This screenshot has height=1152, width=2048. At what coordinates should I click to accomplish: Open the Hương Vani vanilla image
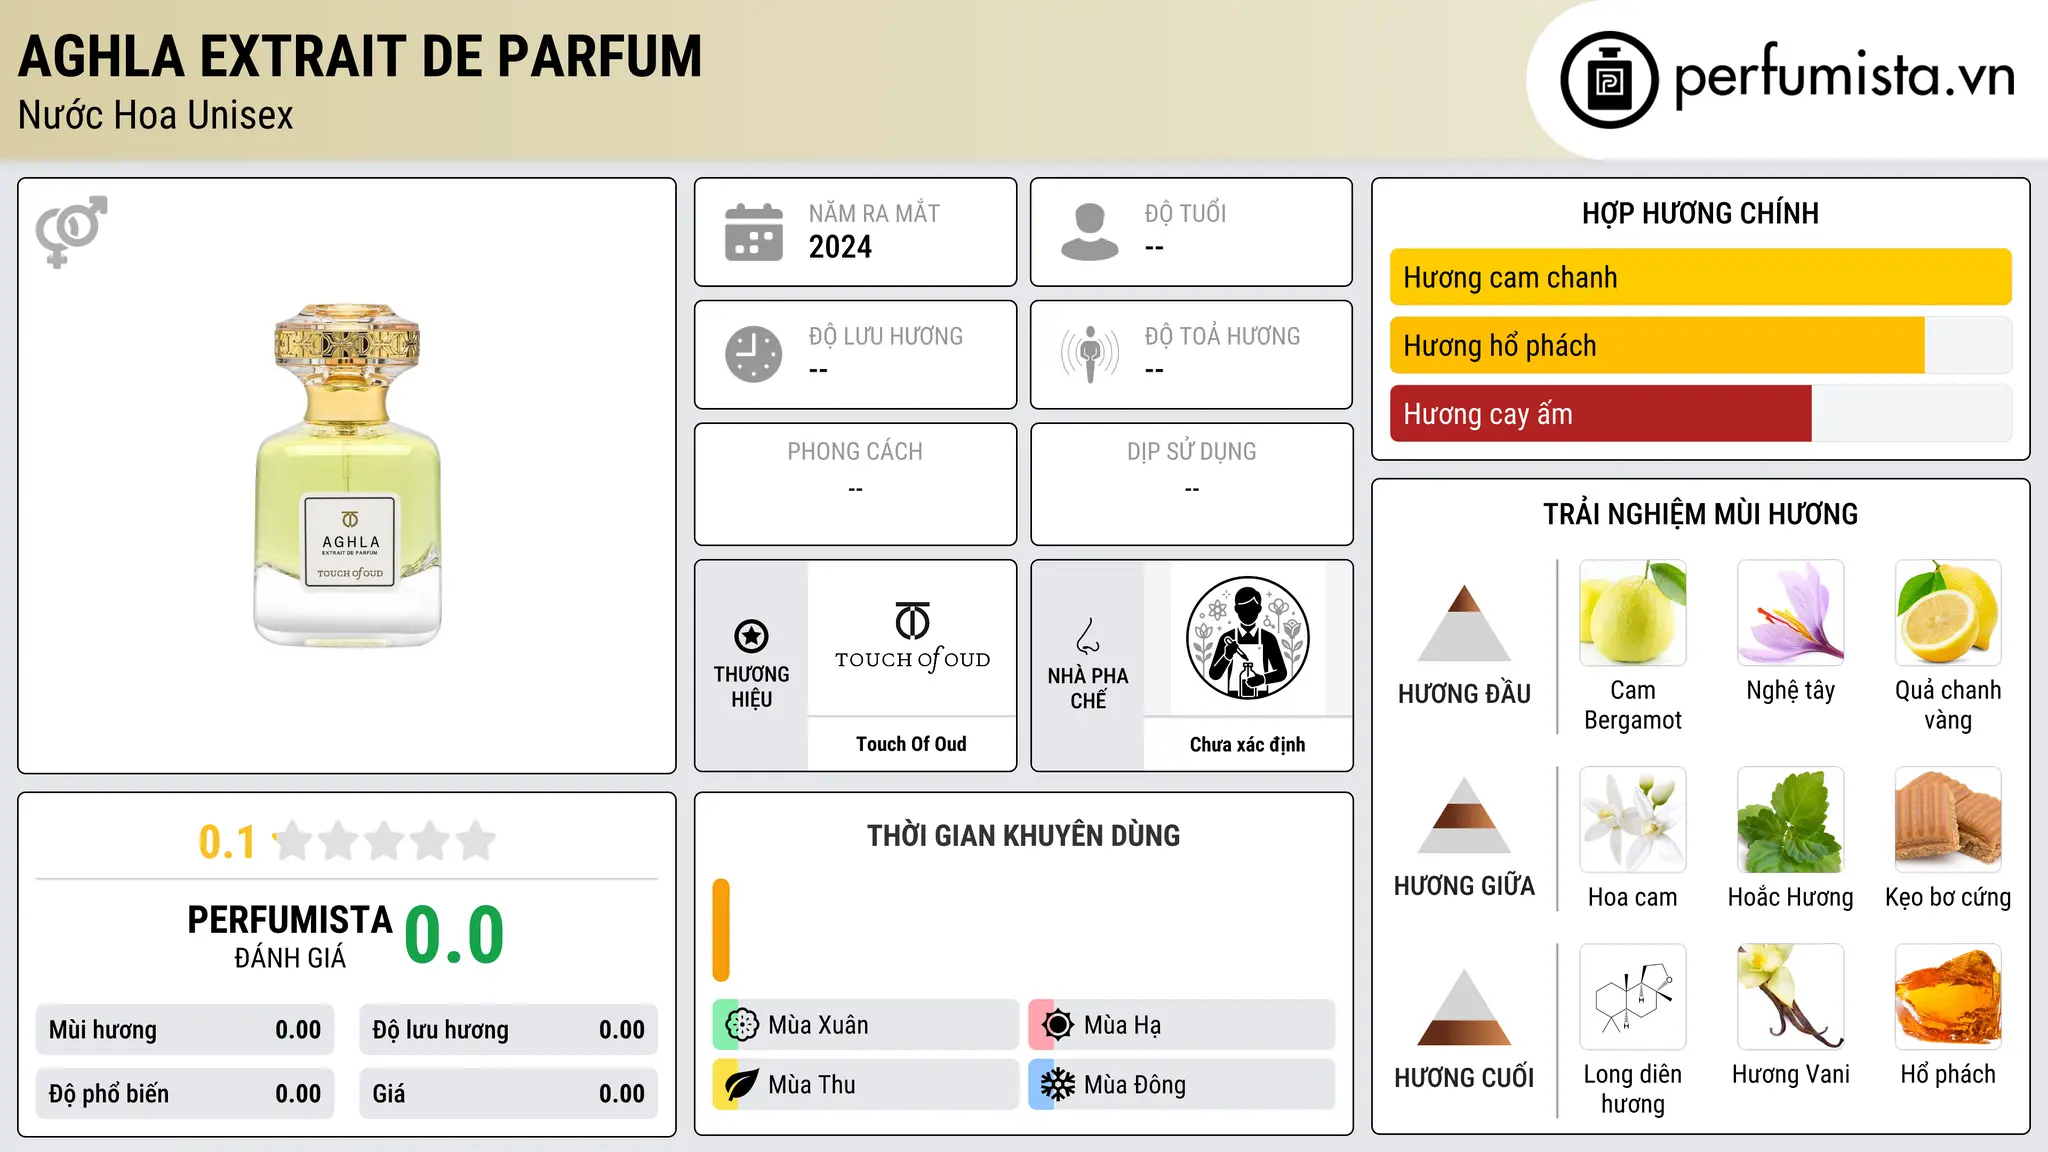click(x=1791, y=997)
